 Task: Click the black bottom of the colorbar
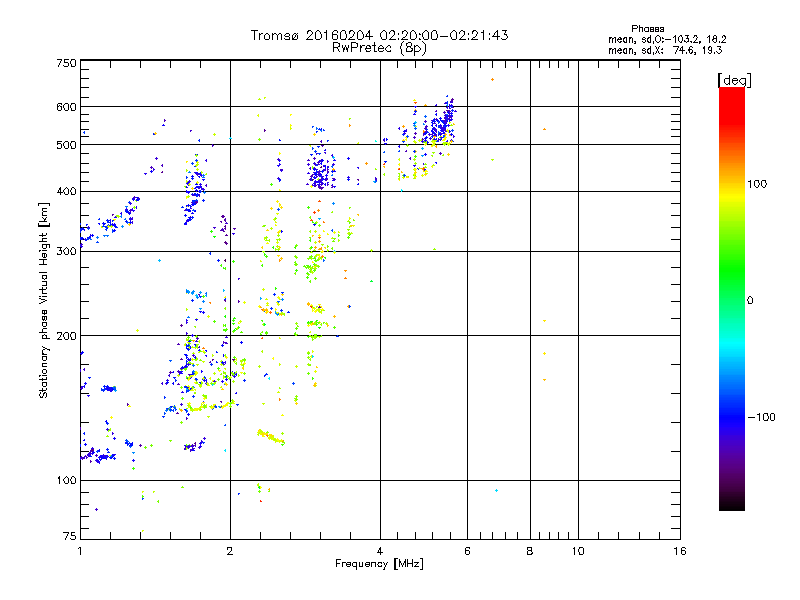point(732,503)
